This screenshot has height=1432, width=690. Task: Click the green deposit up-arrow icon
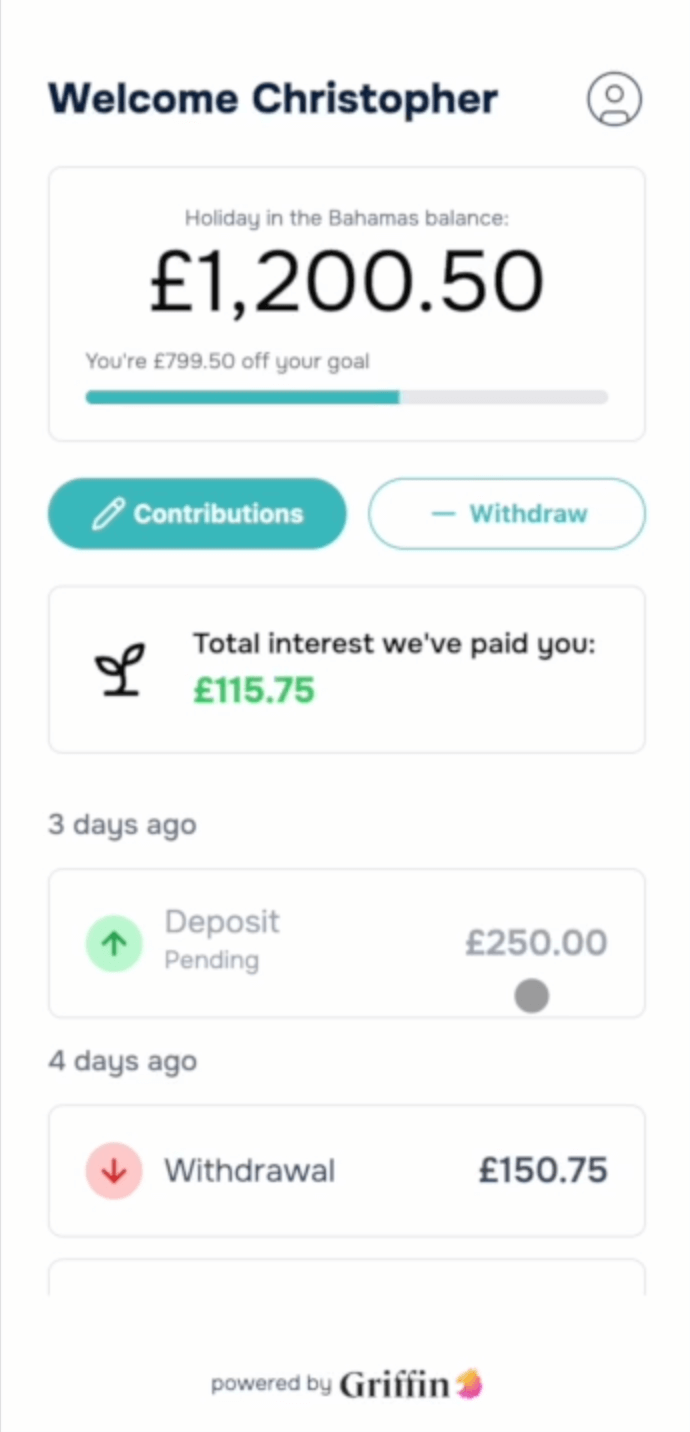114,943
